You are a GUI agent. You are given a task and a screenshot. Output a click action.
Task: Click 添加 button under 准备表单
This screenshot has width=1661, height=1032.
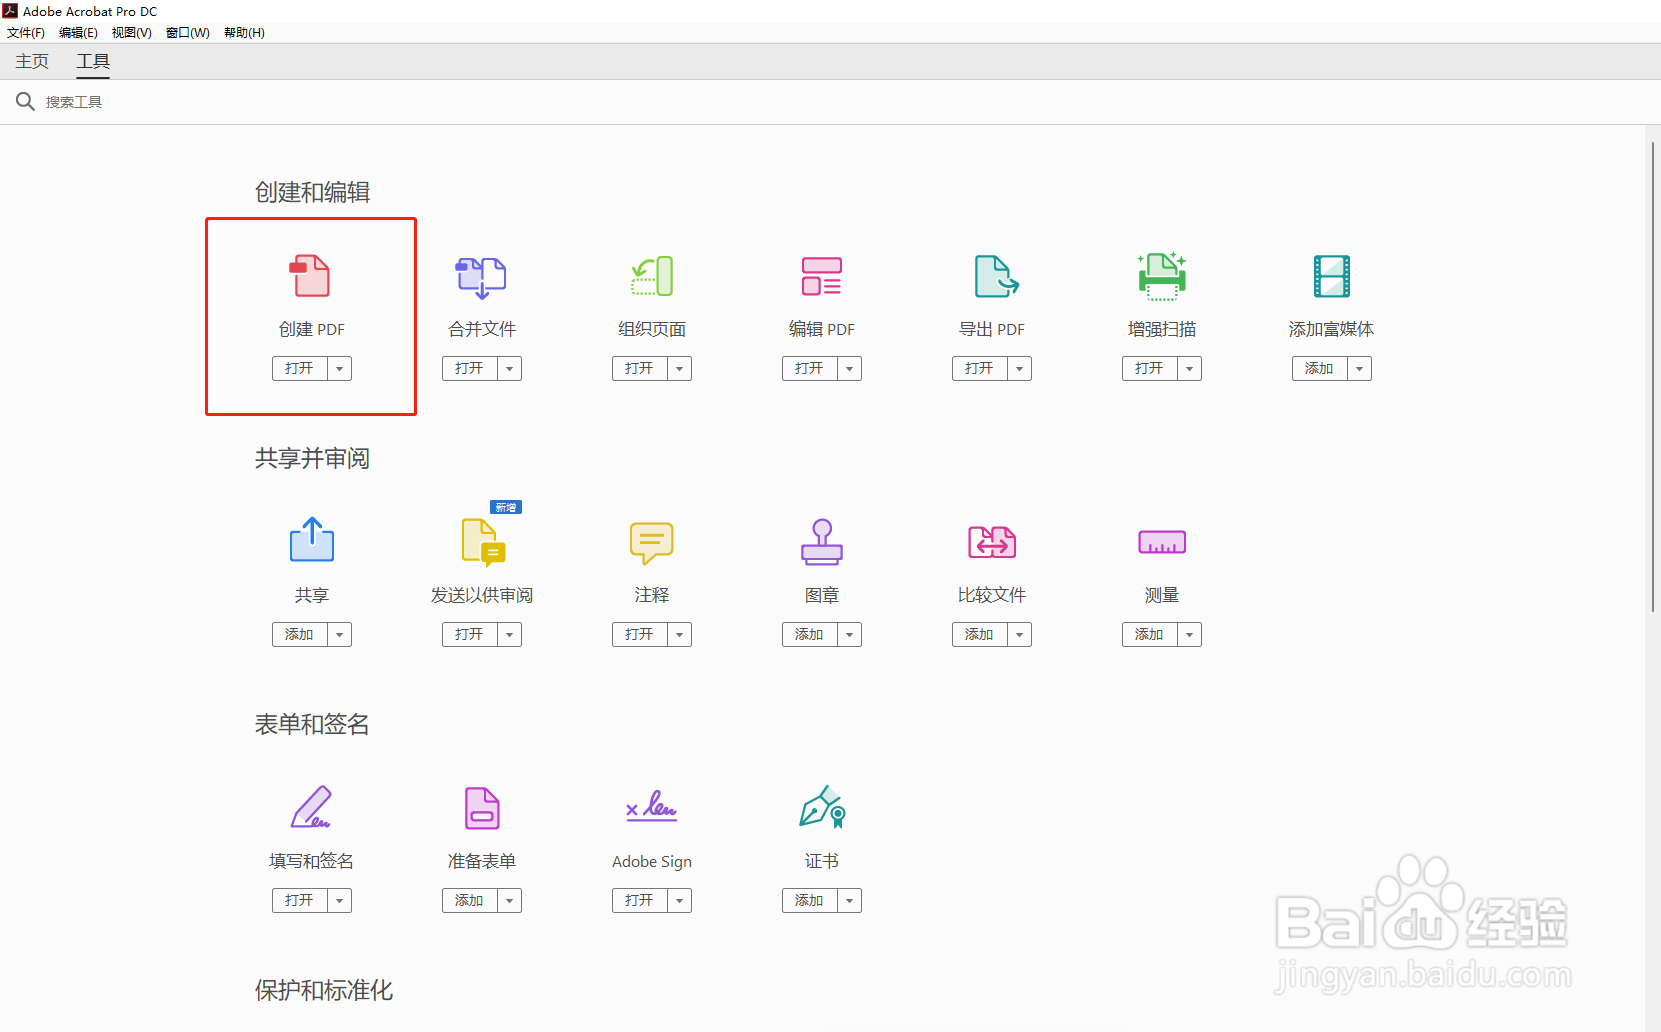pyautogui.click(x=470, y=901)
